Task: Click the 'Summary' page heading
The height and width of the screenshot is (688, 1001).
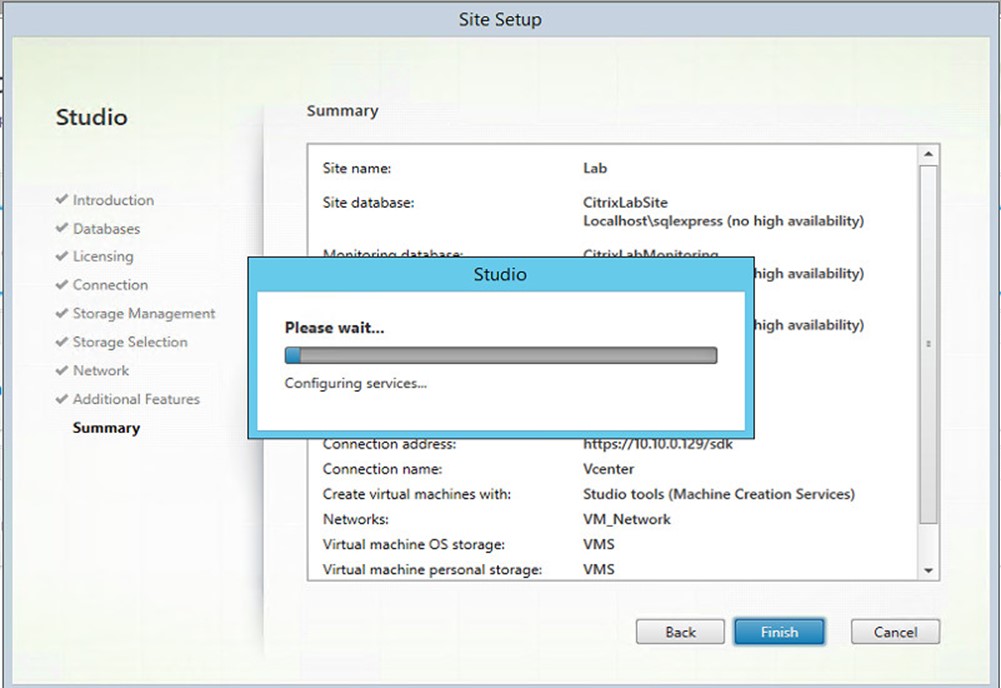Action: pyautogui.click(x=342, y=111)
